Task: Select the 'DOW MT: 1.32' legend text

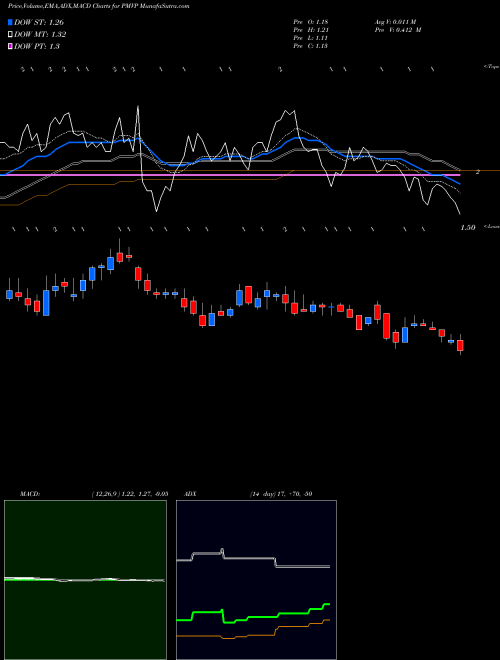Action: point(40,35)
